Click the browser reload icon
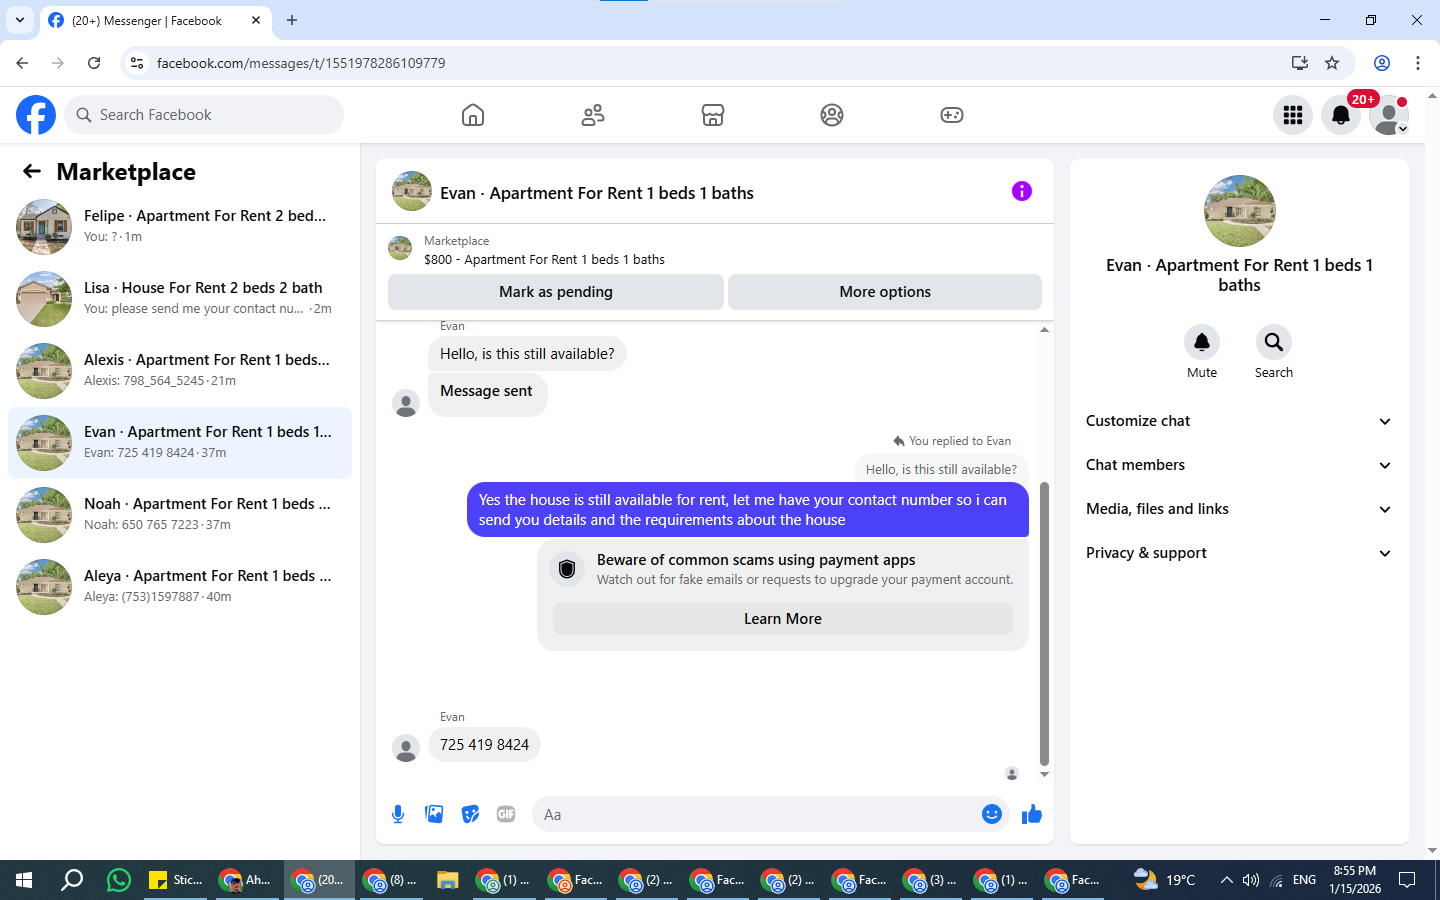 click(94, 63)
